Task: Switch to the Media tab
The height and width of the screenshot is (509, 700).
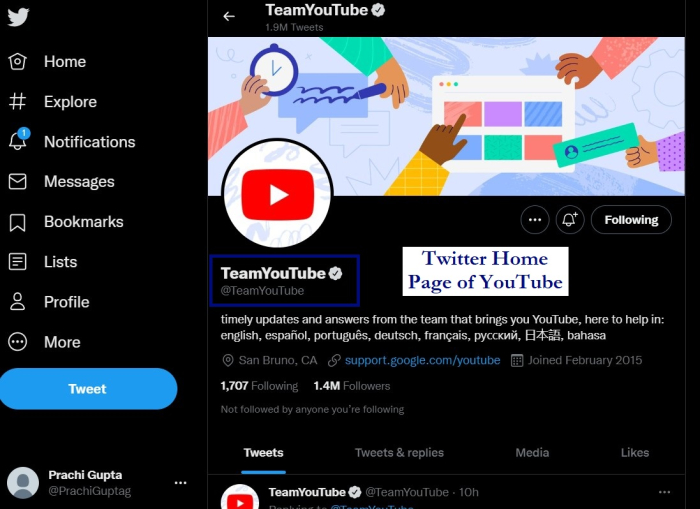Action: 532,453
